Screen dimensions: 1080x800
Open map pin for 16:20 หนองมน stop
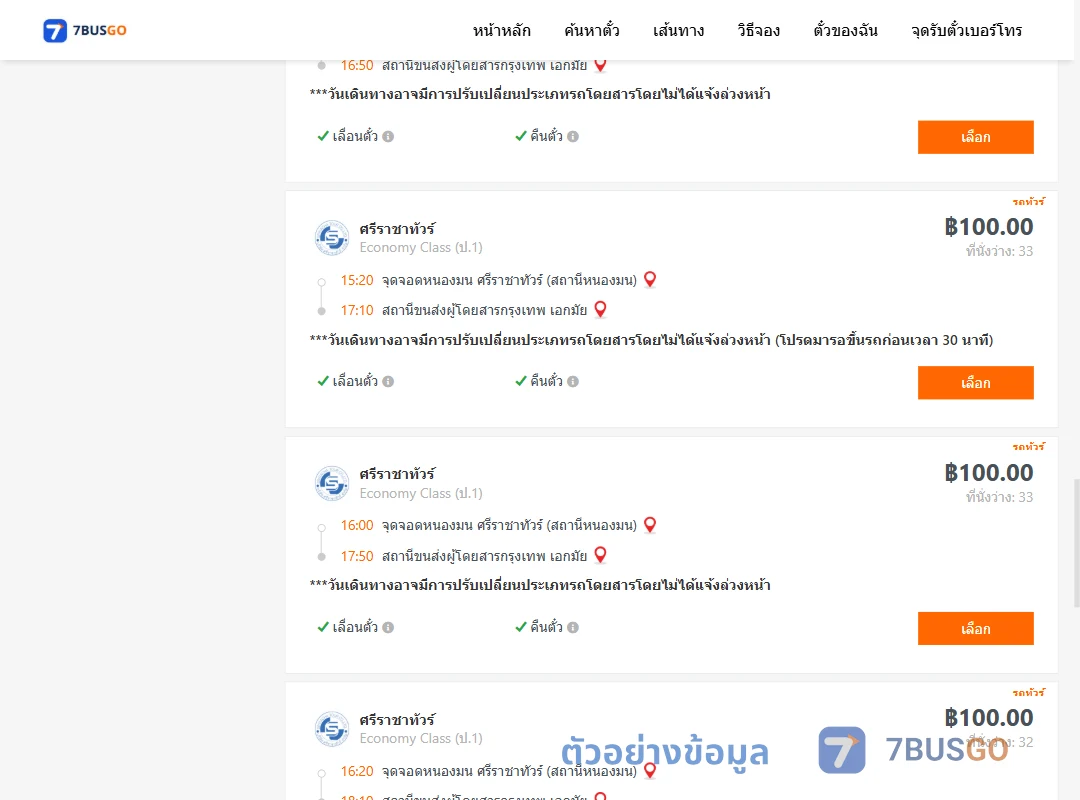point(650,770)
